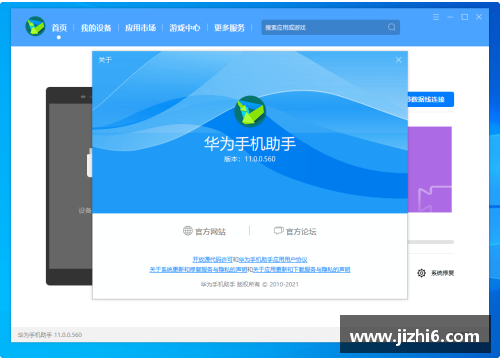Viewport: 500px width, 362px height.
Task: Switch to the 首页 tab
Action: click(x=59, y=28)
